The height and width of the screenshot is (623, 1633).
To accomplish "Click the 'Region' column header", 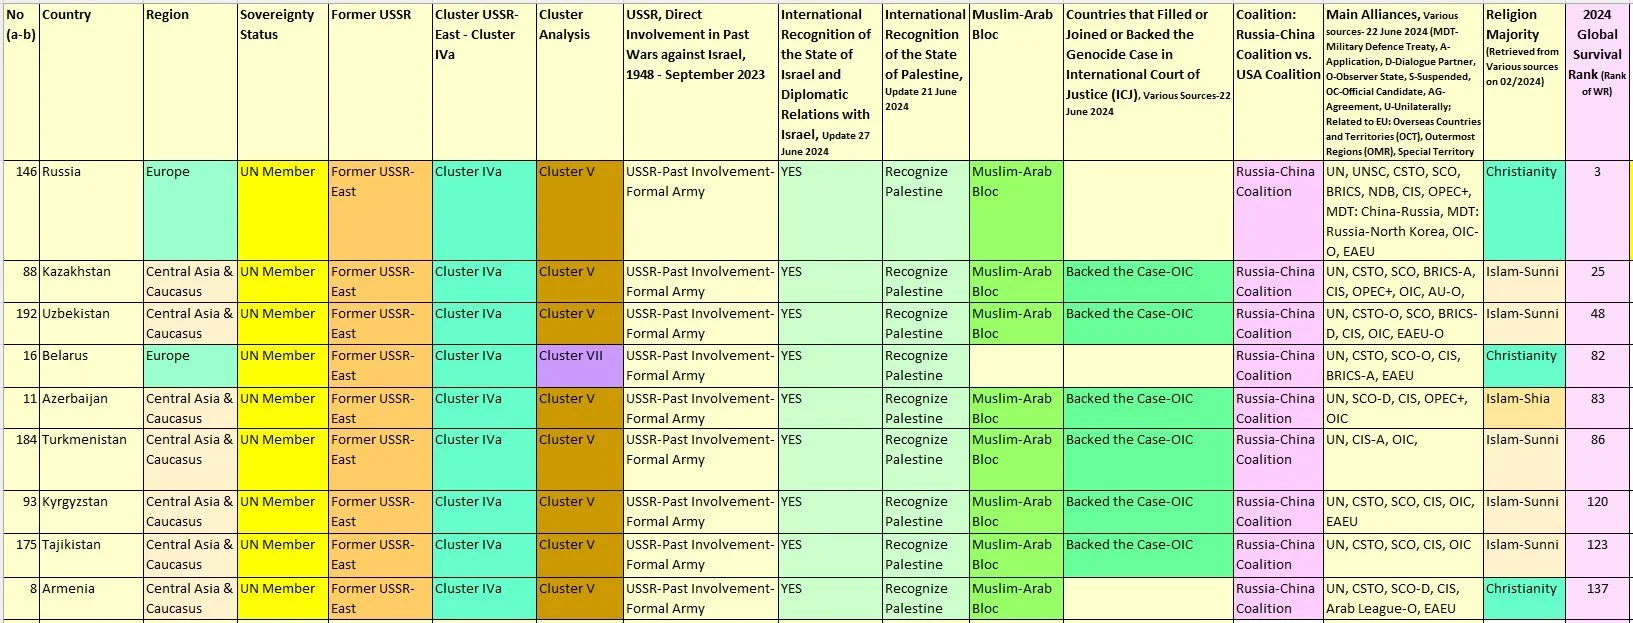I will [x=190, y=81].
